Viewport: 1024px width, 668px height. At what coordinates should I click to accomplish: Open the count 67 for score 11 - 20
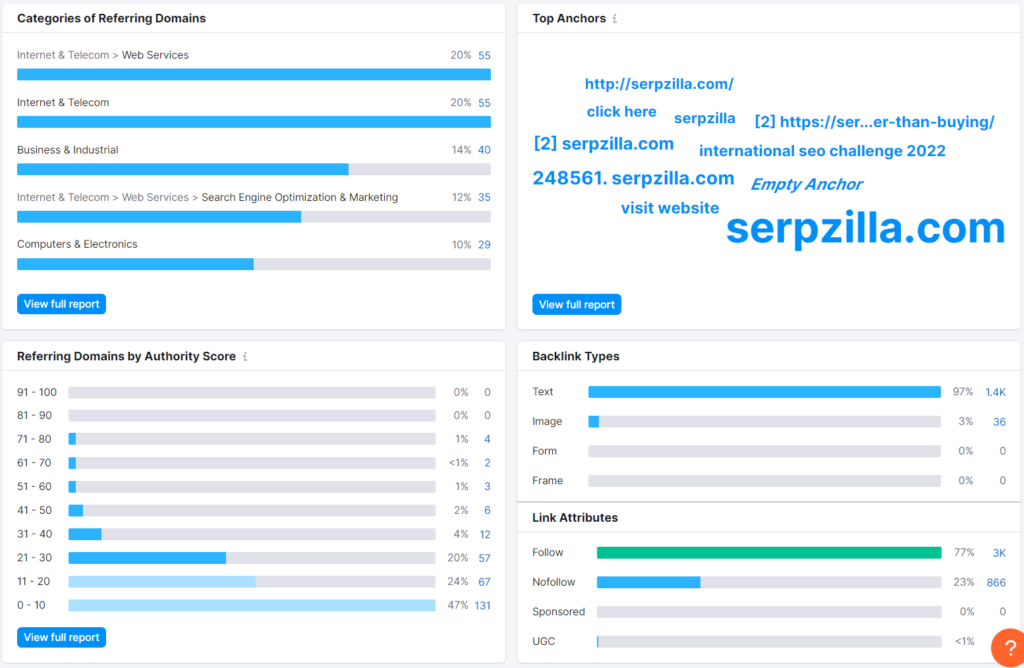tap(485, 582)
